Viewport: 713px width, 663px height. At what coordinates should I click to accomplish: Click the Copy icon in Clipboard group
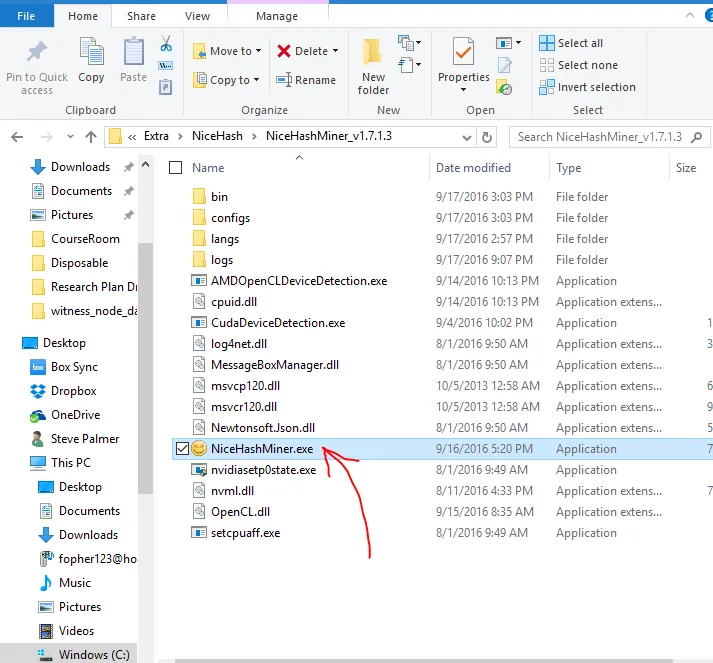tap(91, 51)
